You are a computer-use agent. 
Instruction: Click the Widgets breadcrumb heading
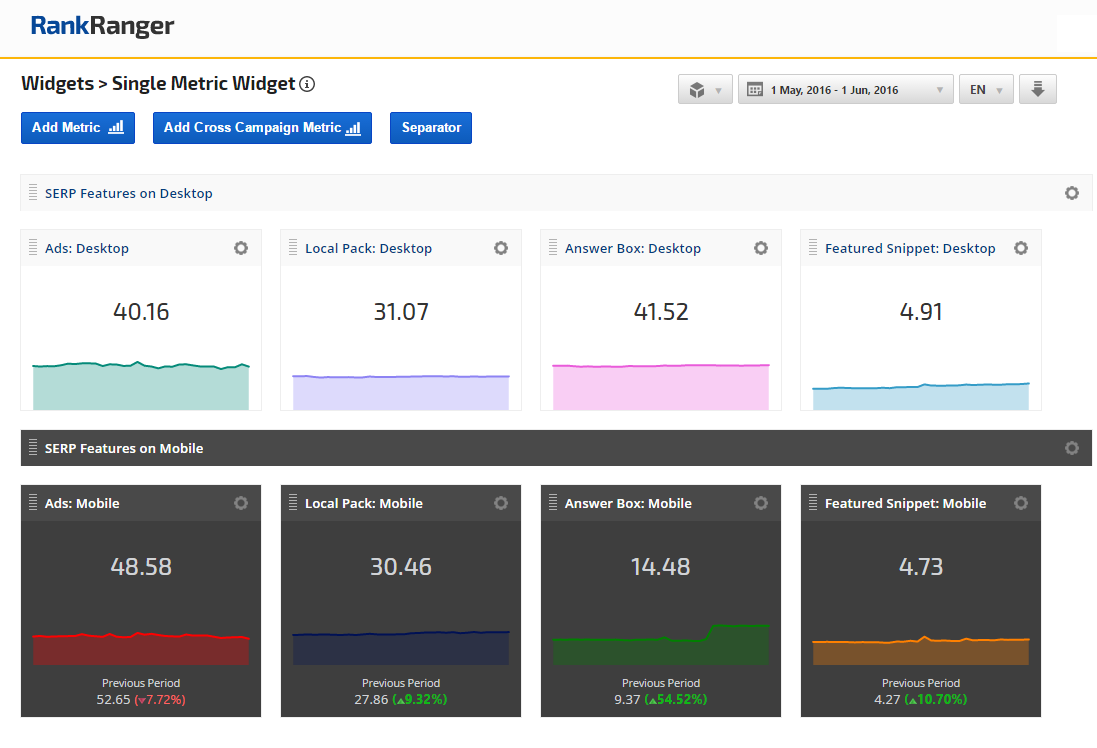click(57, 84)
